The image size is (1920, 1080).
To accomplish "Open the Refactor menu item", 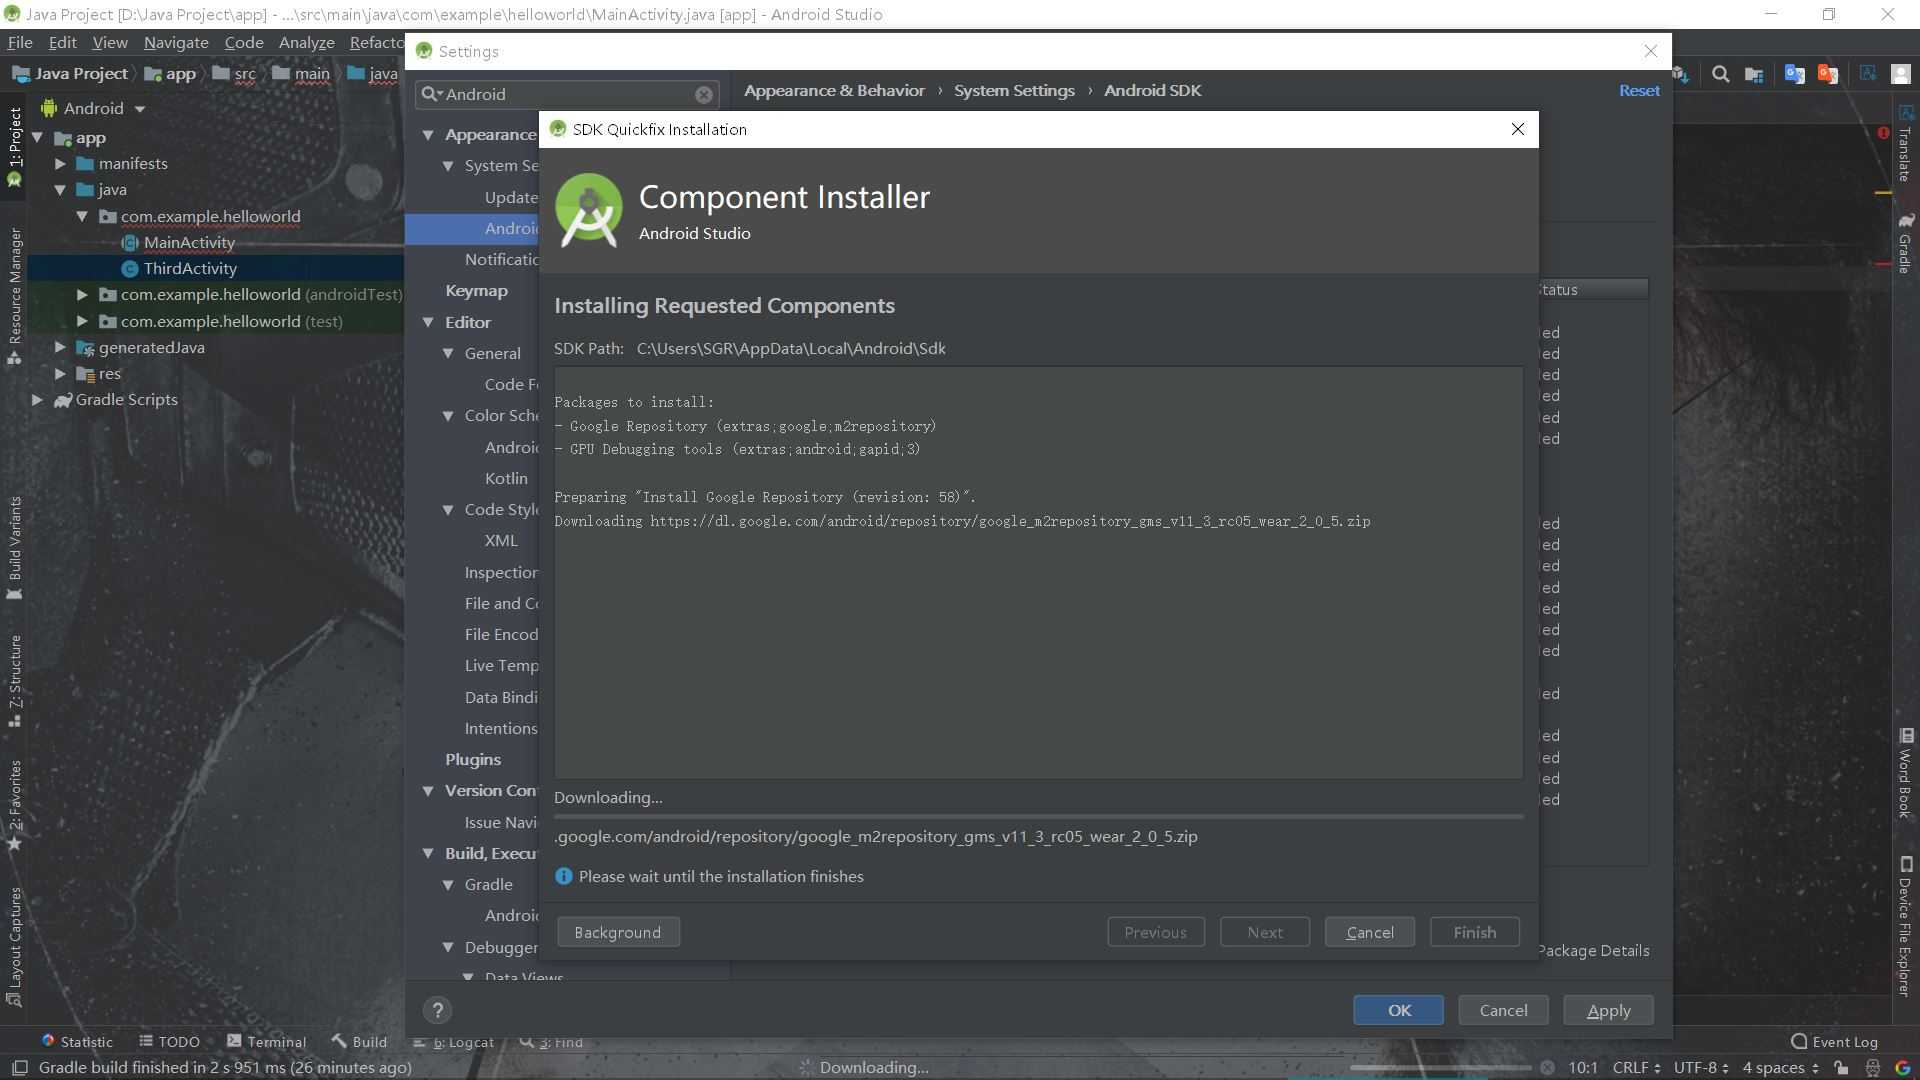I will [381, 42].
